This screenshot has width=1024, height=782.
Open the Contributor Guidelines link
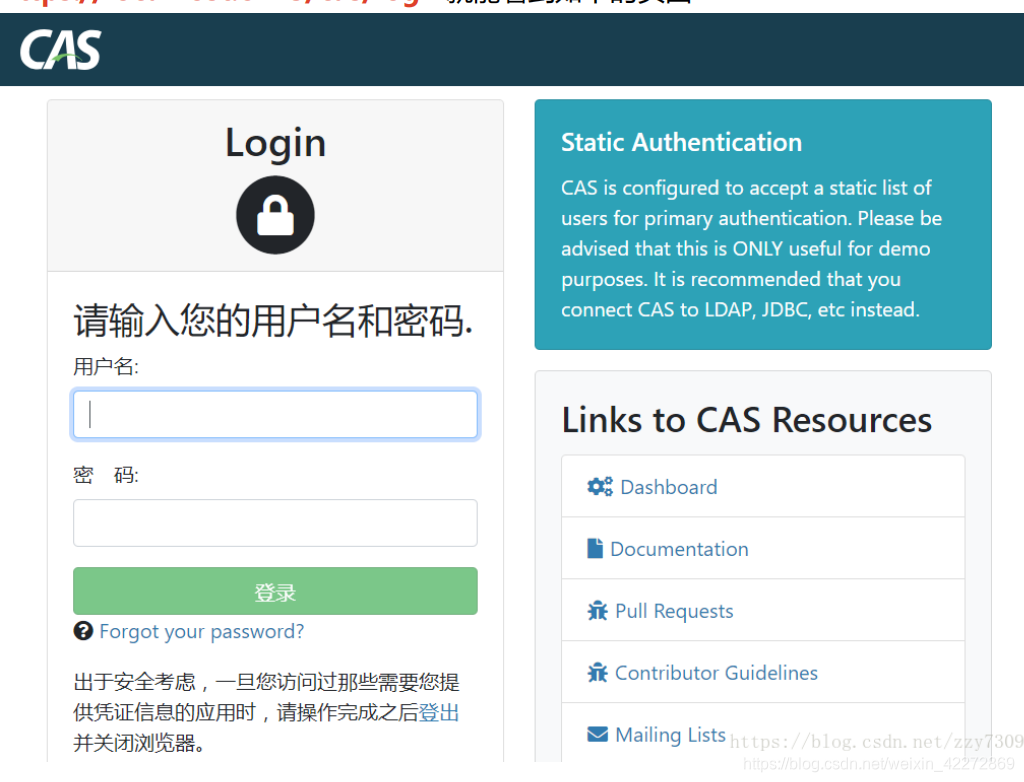pos(716,672)
